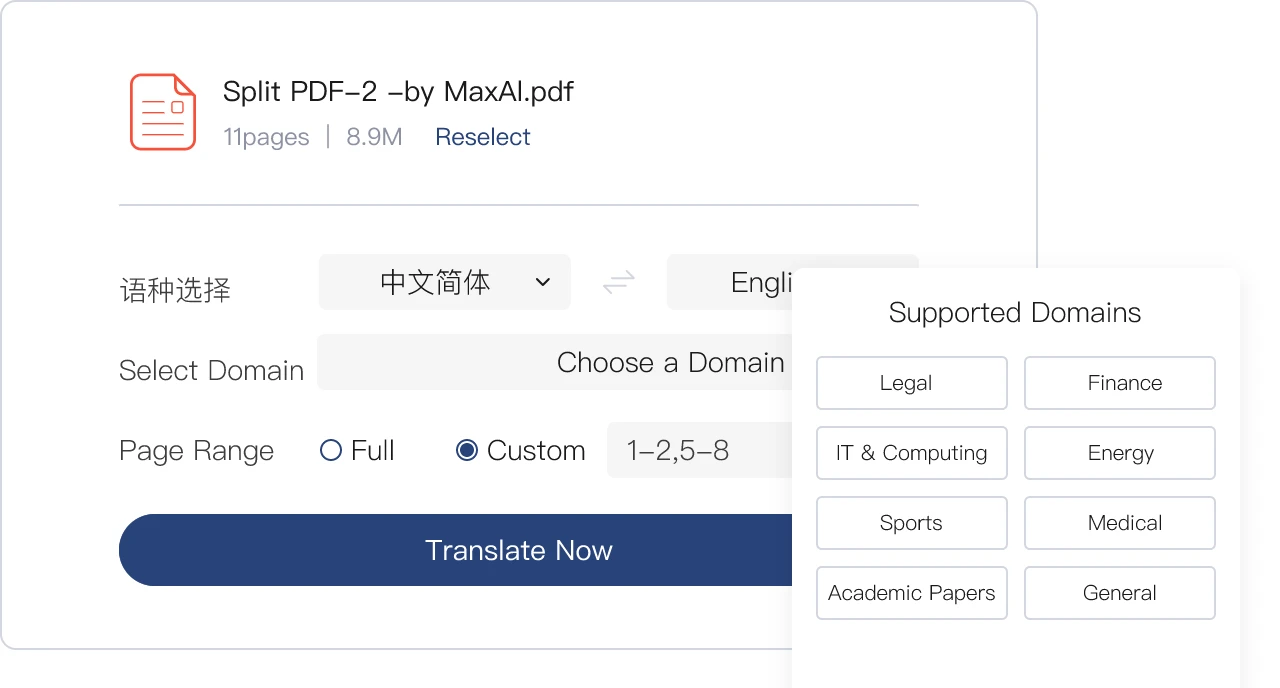Viewport: 1280px width, 688px height.
Task: Open the 中文简体 source language dropdown
Action: tap(445, 282)
